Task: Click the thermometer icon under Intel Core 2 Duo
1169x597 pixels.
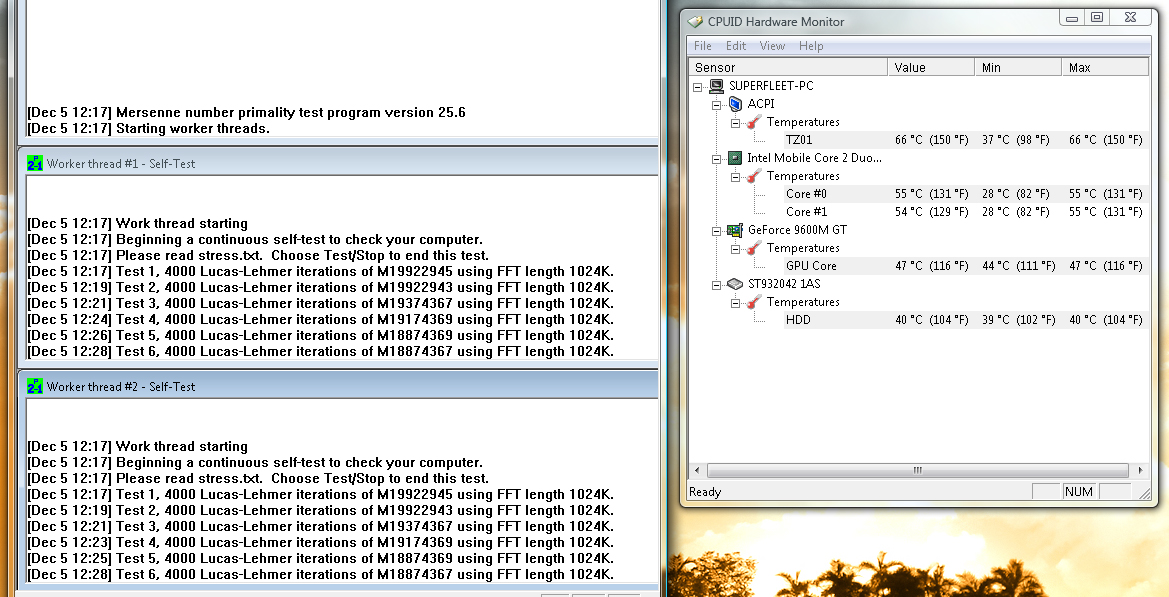Action: pyautogui.click(x=754, y=176)
